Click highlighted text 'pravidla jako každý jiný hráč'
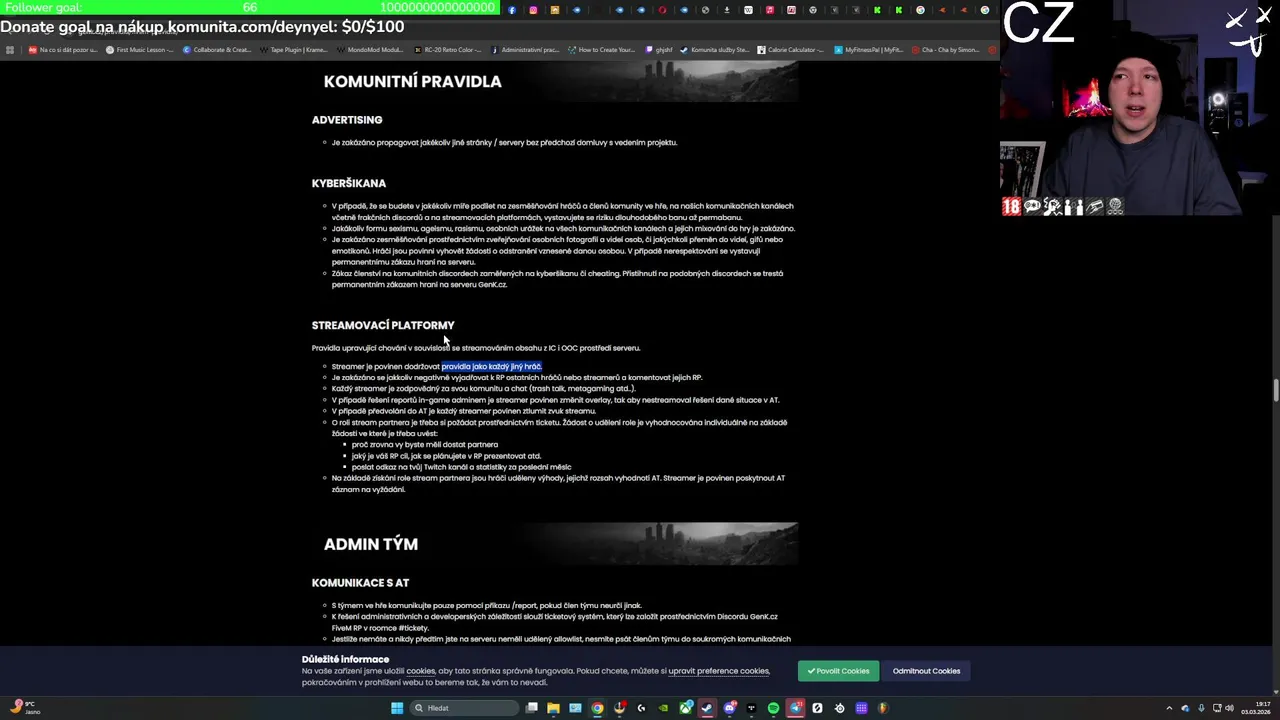The width and height of the screenshot is (1280, 720). 491,366
